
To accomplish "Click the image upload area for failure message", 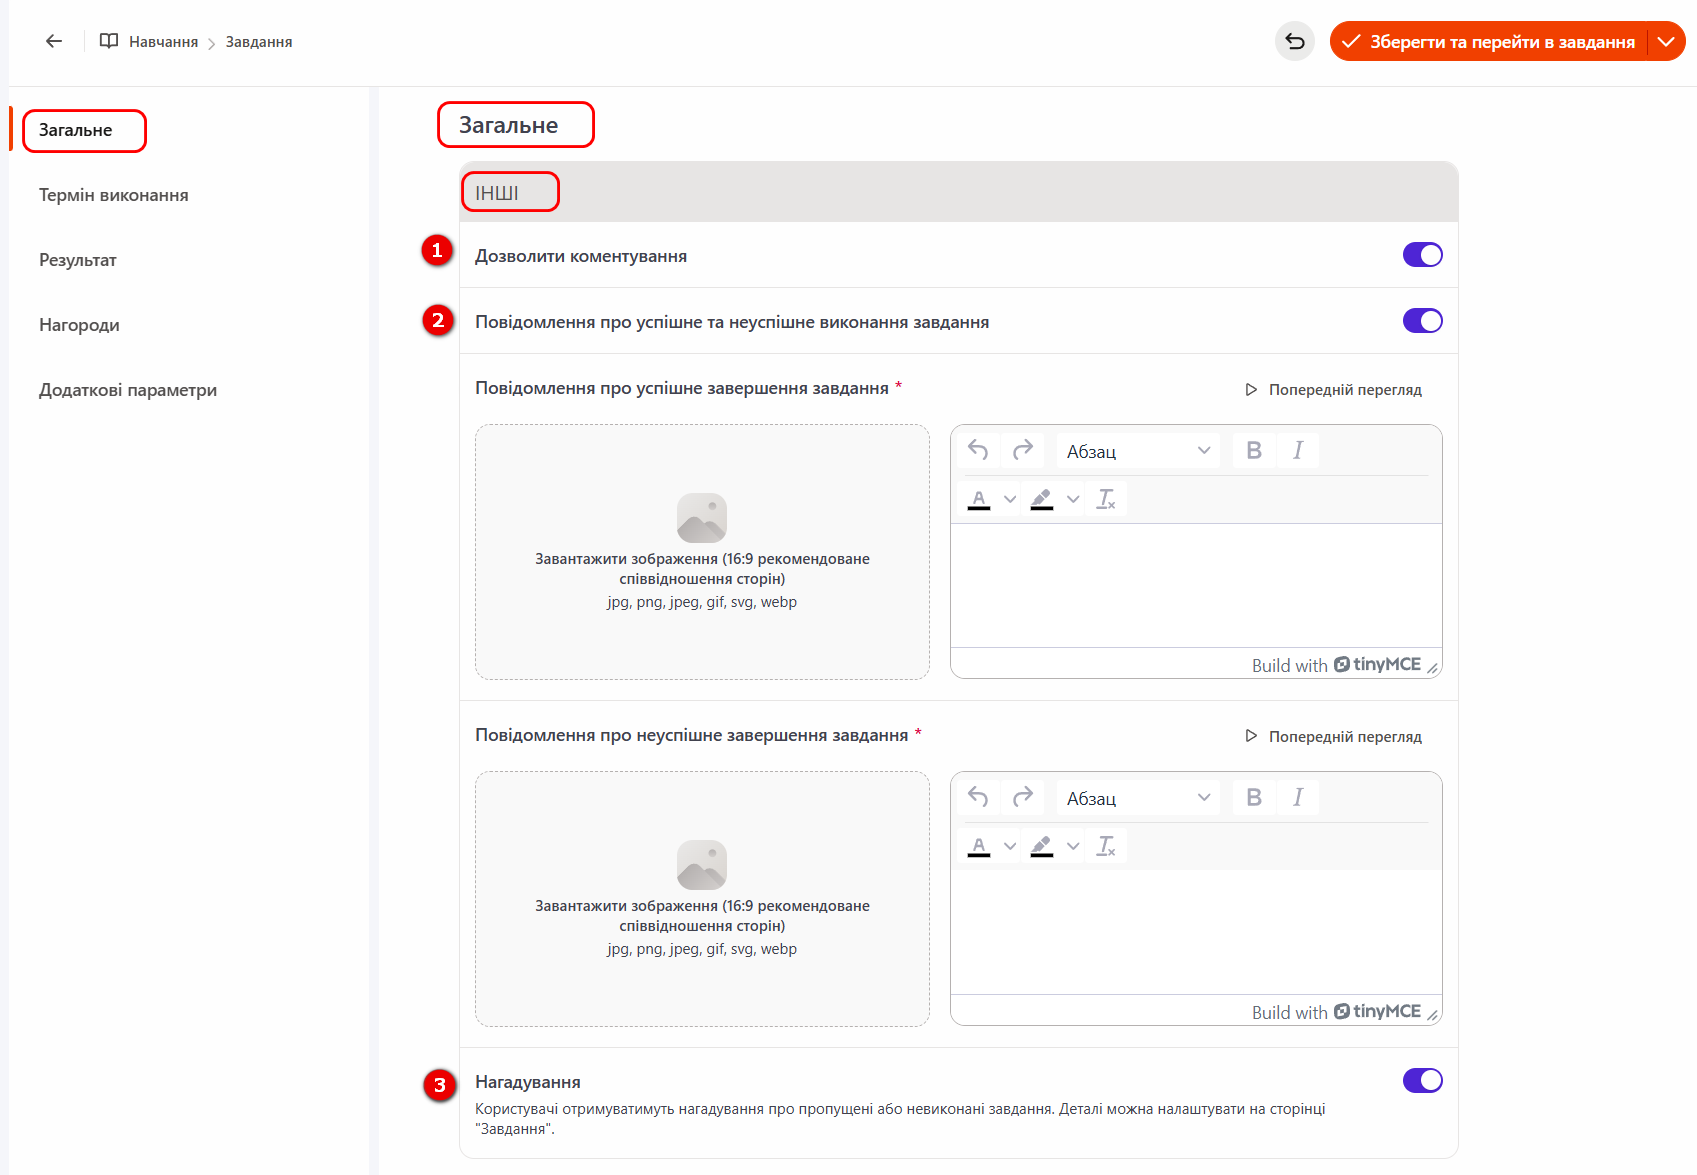I will click(702, 898).
